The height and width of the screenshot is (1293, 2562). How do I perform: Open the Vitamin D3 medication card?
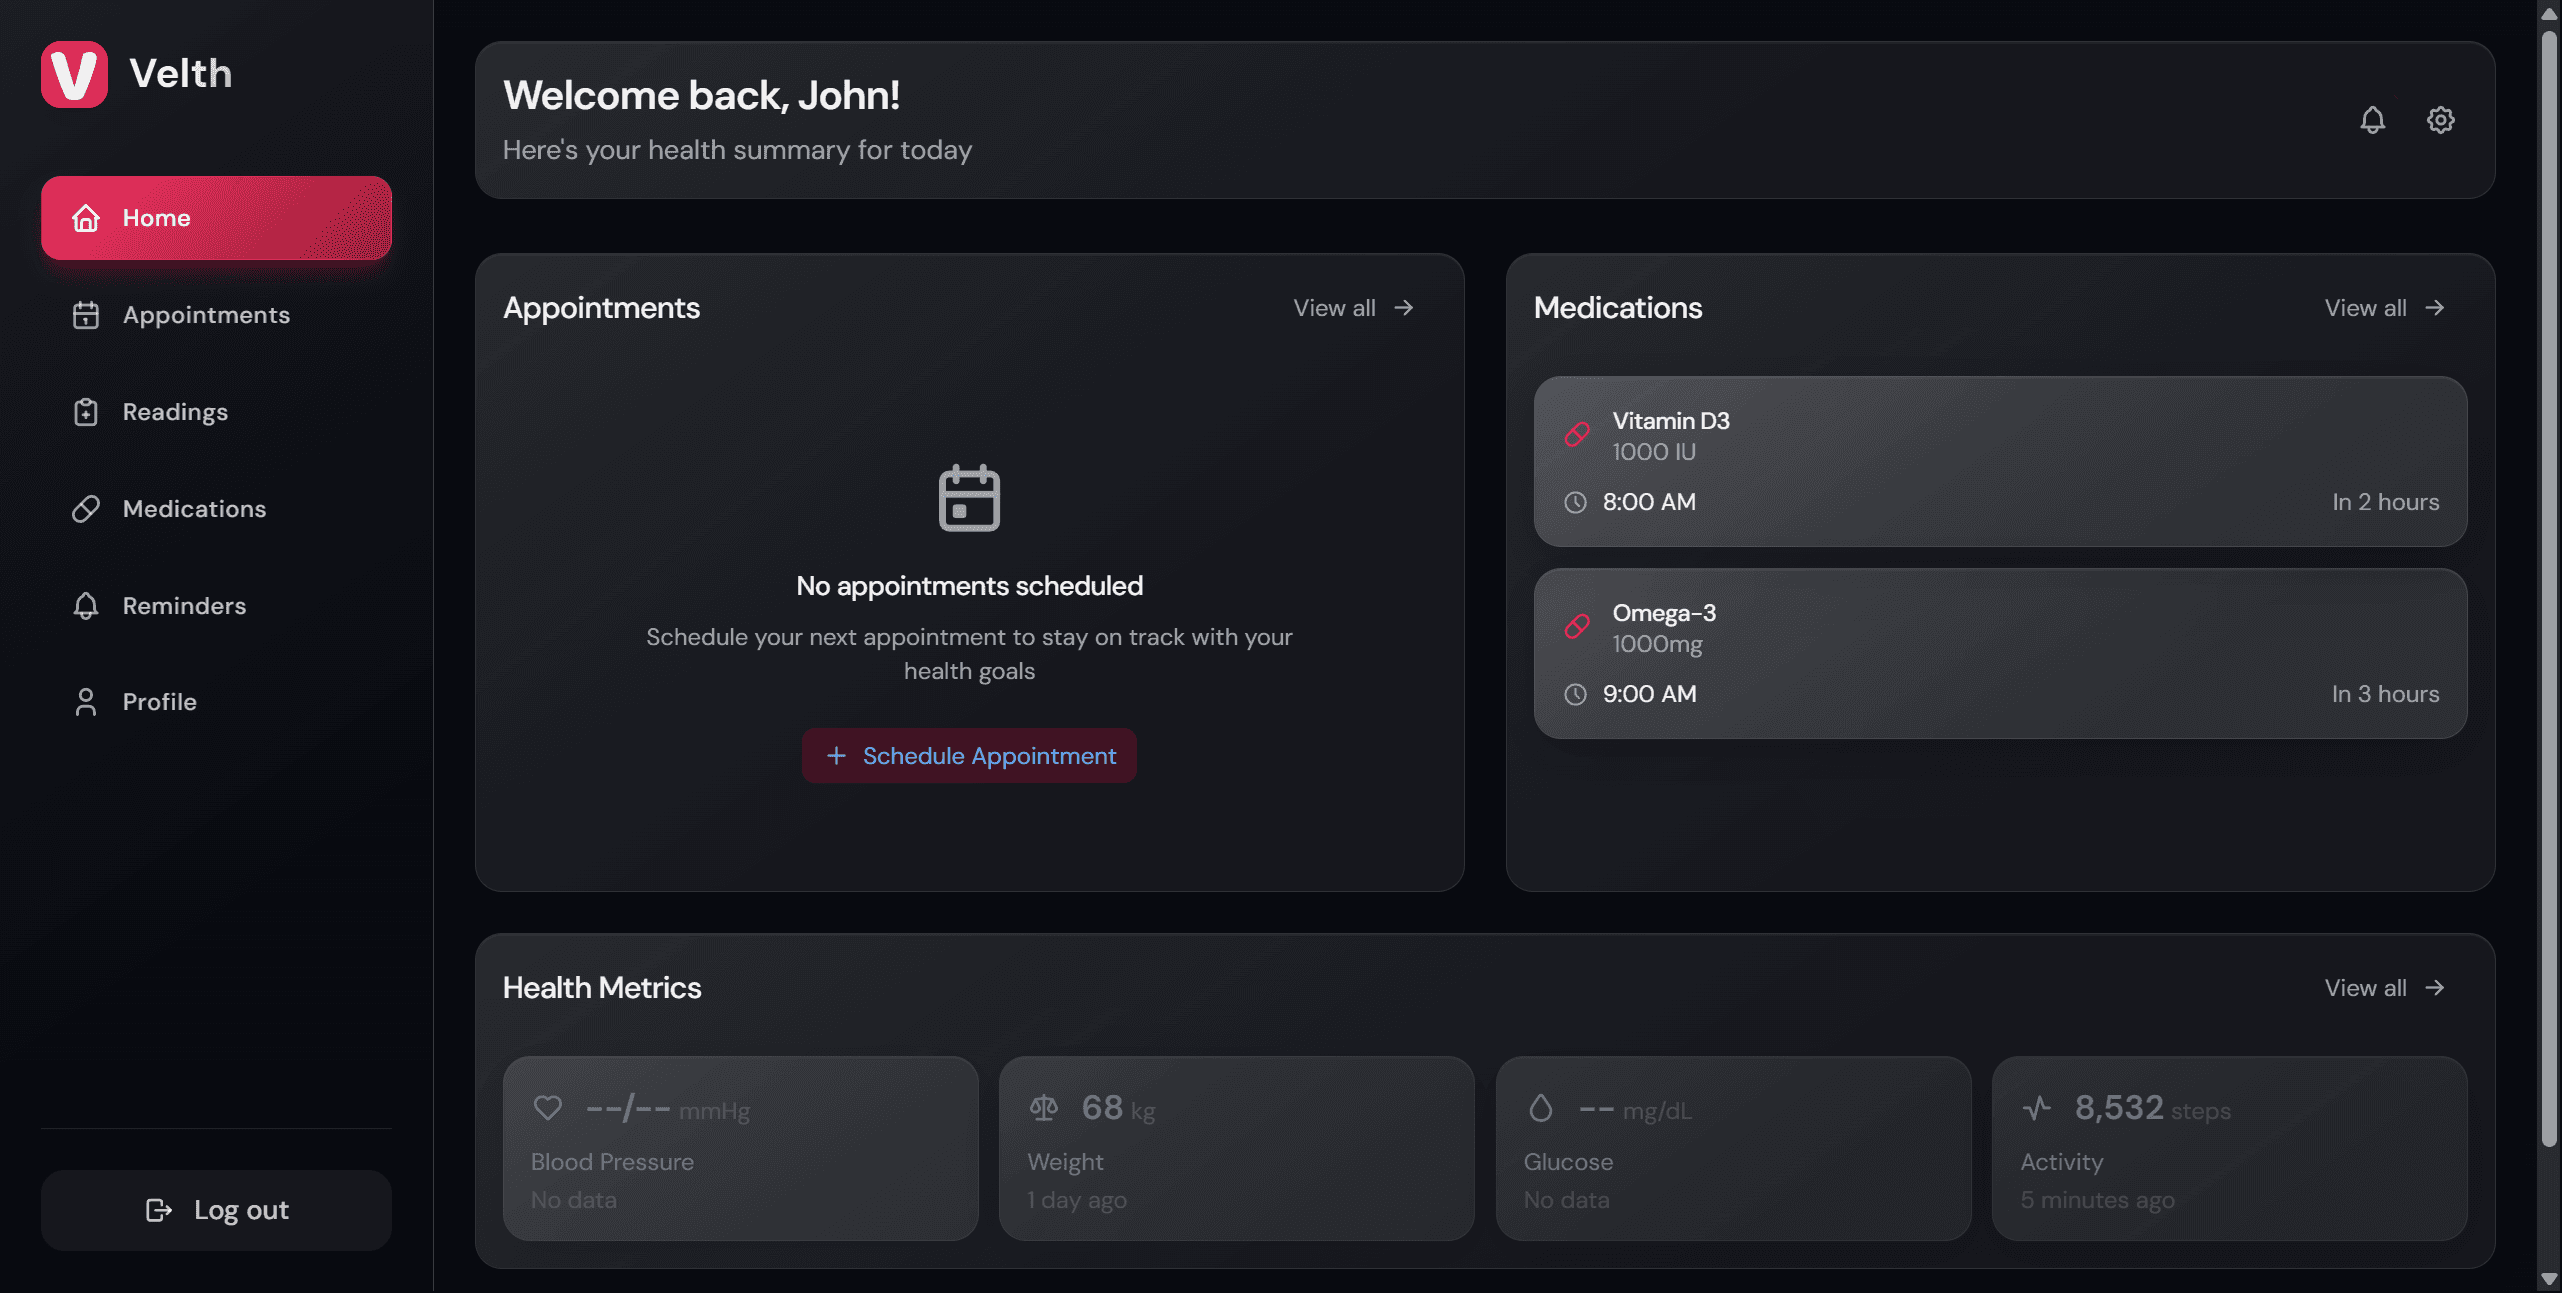click(x=2000, y=461)
